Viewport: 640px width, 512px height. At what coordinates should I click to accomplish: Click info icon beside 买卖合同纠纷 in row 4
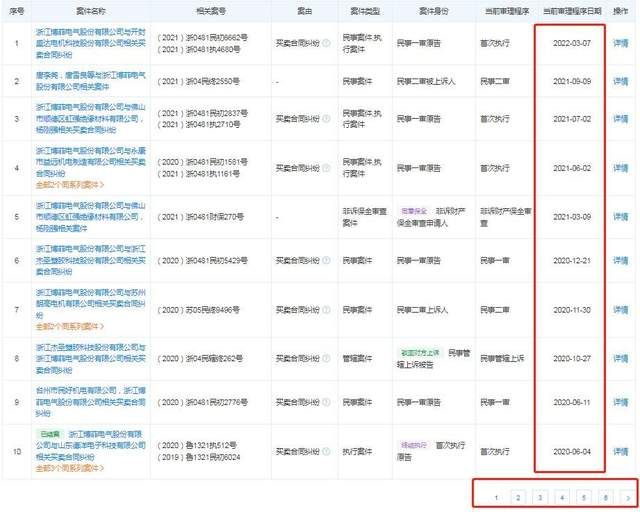click(326, 168)
